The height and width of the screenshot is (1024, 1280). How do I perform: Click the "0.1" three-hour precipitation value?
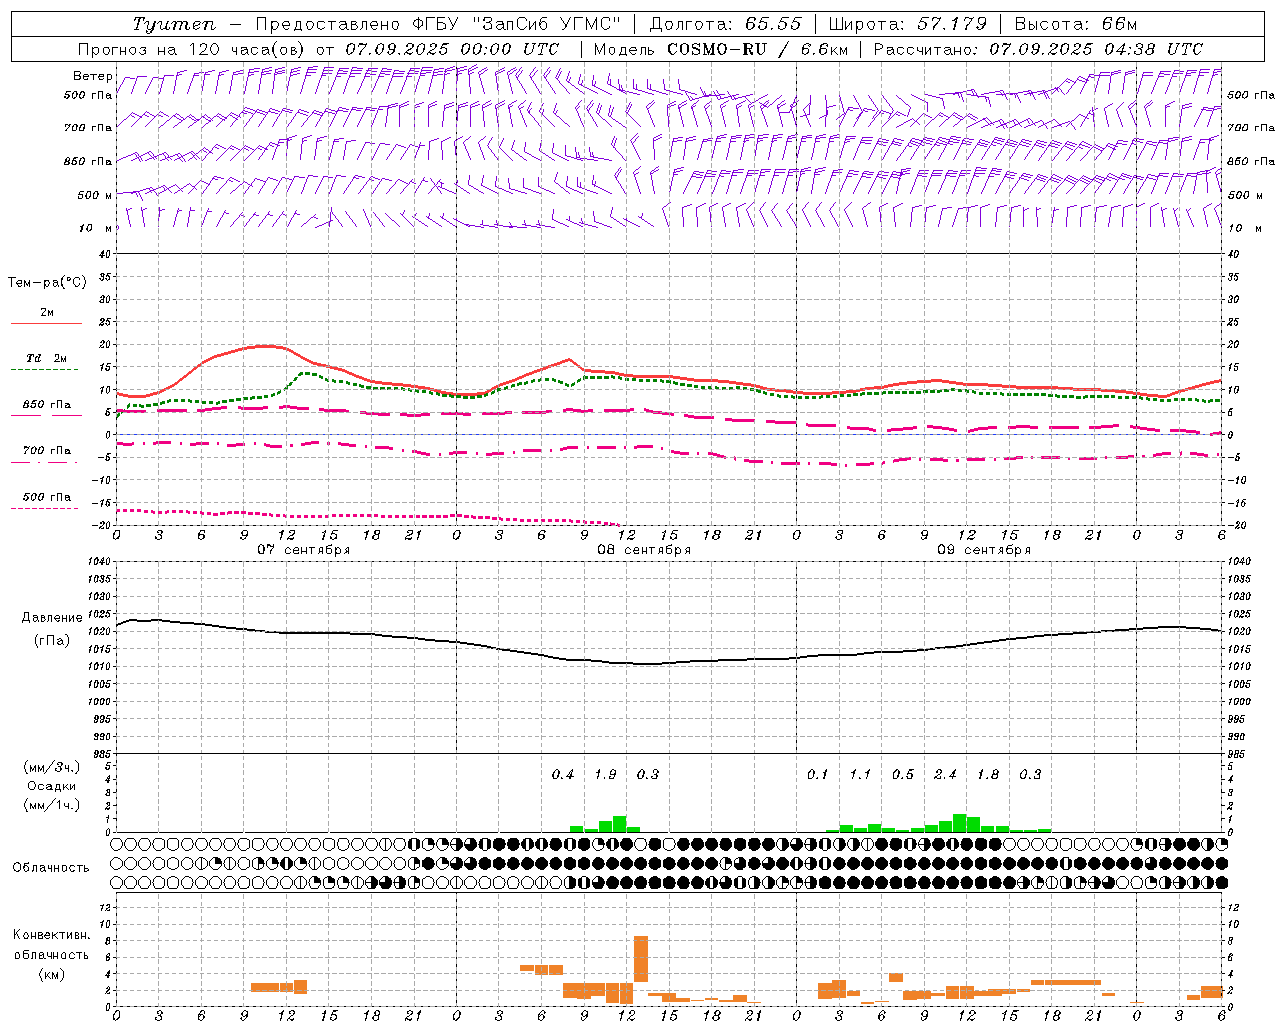(x=818, y=775)
